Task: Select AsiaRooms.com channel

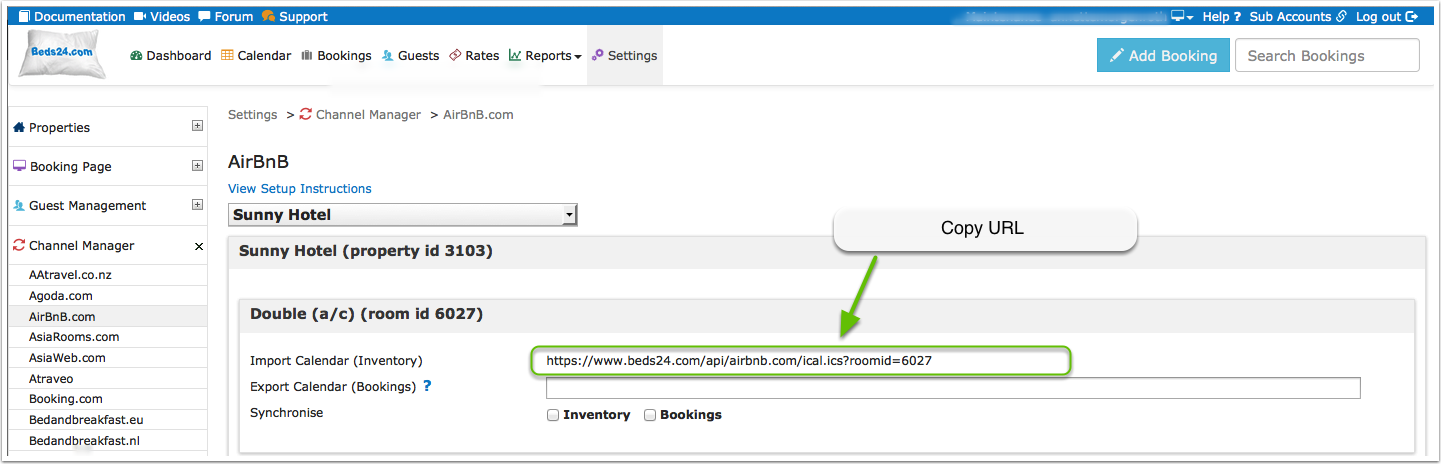Action: click(x=74, y=337)
